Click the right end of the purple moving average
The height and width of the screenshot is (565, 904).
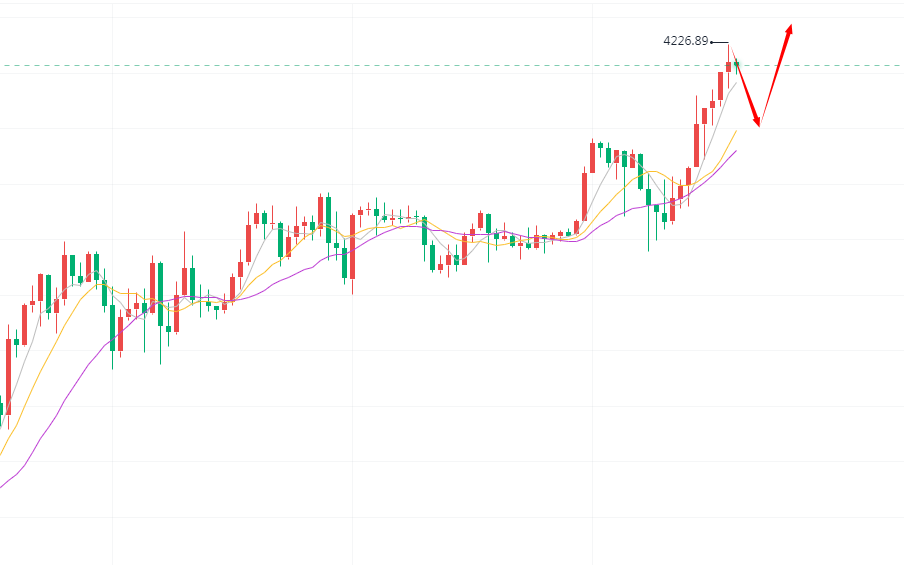click(736, 151)
